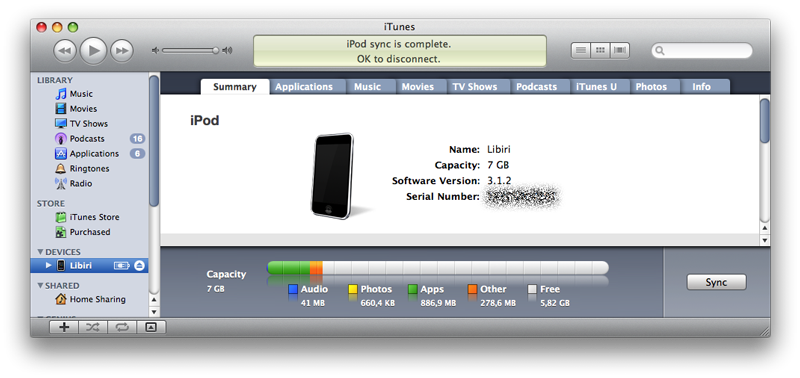
Task: Toggle shuffle mode
Action: (92, 327)
